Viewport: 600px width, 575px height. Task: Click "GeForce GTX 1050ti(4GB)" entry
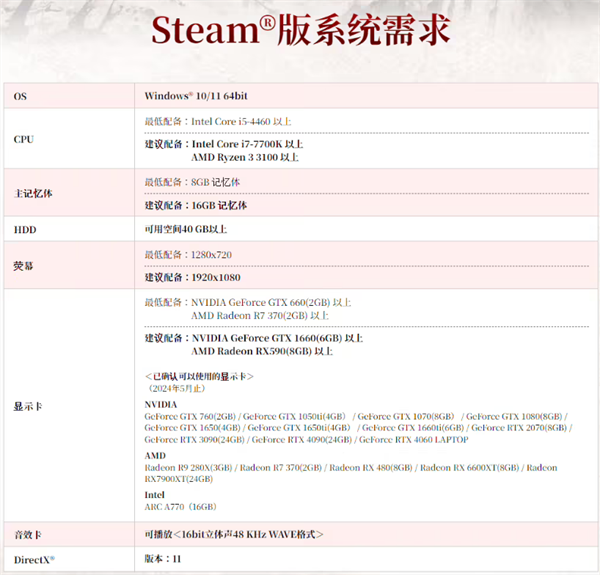click(294, 417)
